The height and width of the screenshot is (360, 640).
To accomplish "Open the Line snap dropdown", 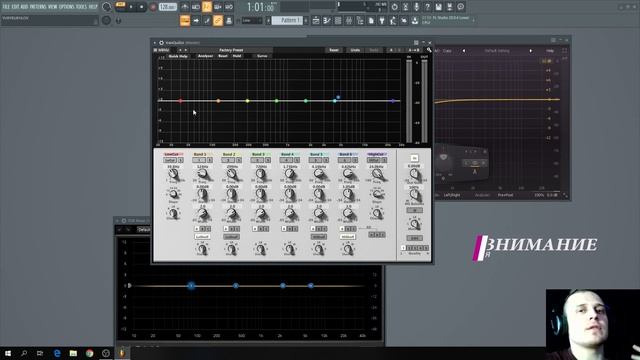I will coord(252,20).
